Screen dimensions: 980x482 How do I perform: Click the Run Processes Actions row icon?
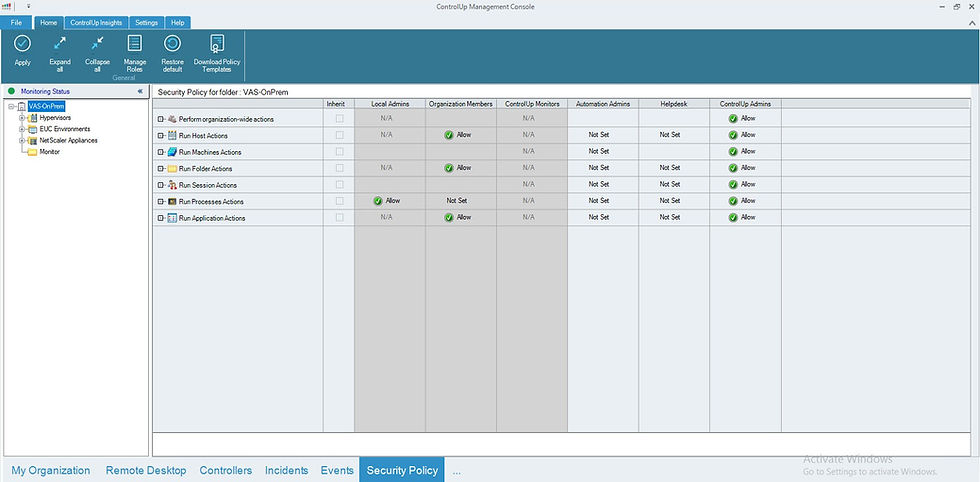[172, 202]
